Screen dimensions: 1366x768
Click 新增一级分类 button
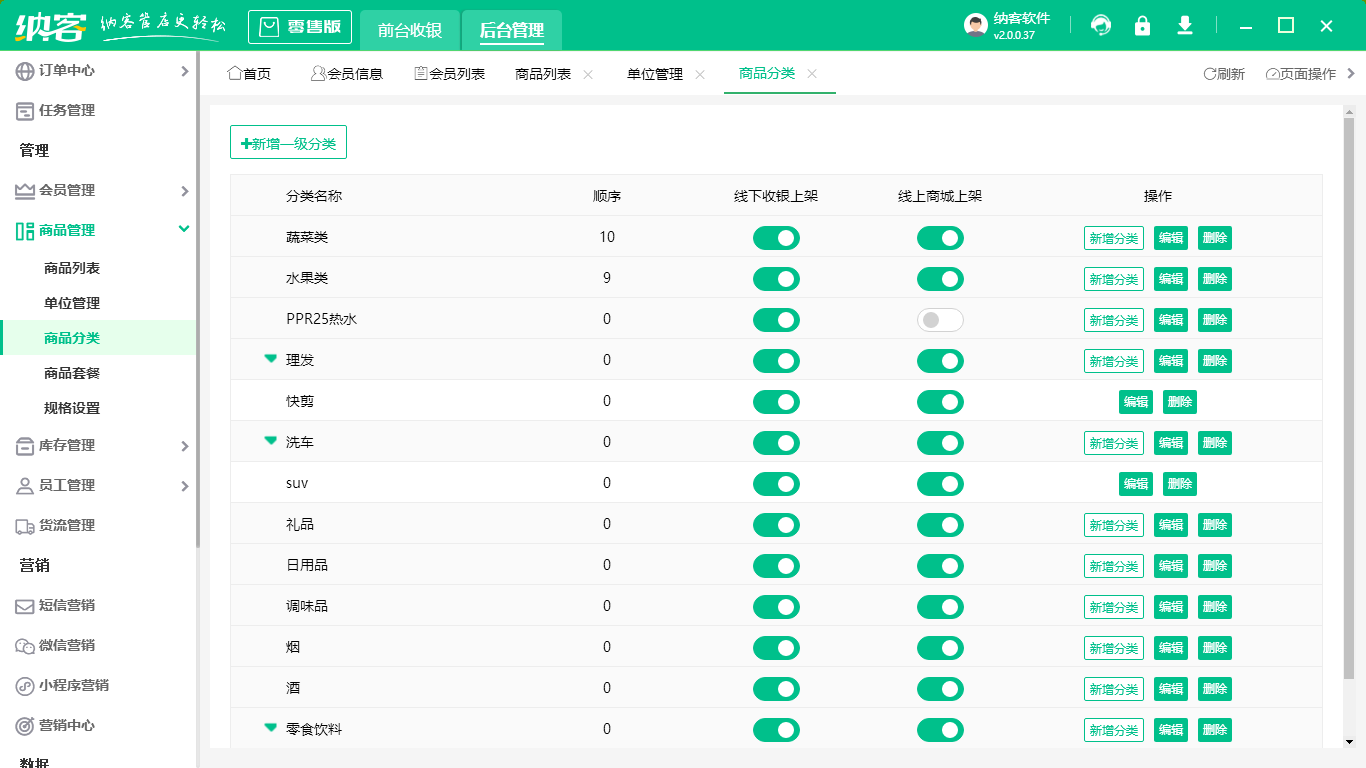(x=288, y=143)
